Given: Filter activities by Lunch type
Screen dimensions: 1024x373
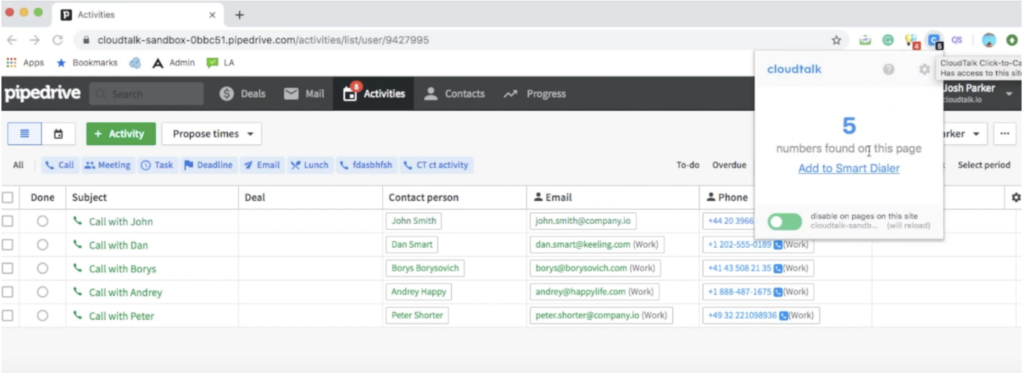Looking at the screenshot, I should [x=310, y=165].
